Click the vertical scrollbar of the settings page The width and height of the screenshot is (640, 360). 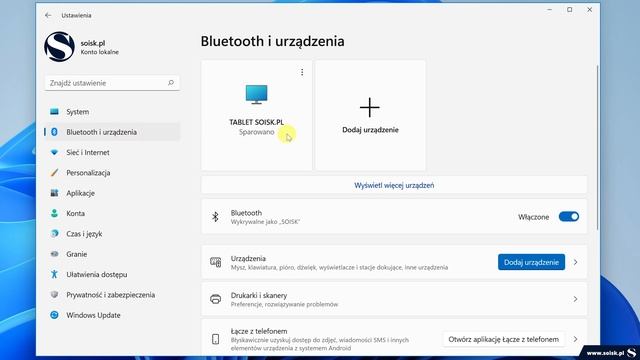(597, 147)
